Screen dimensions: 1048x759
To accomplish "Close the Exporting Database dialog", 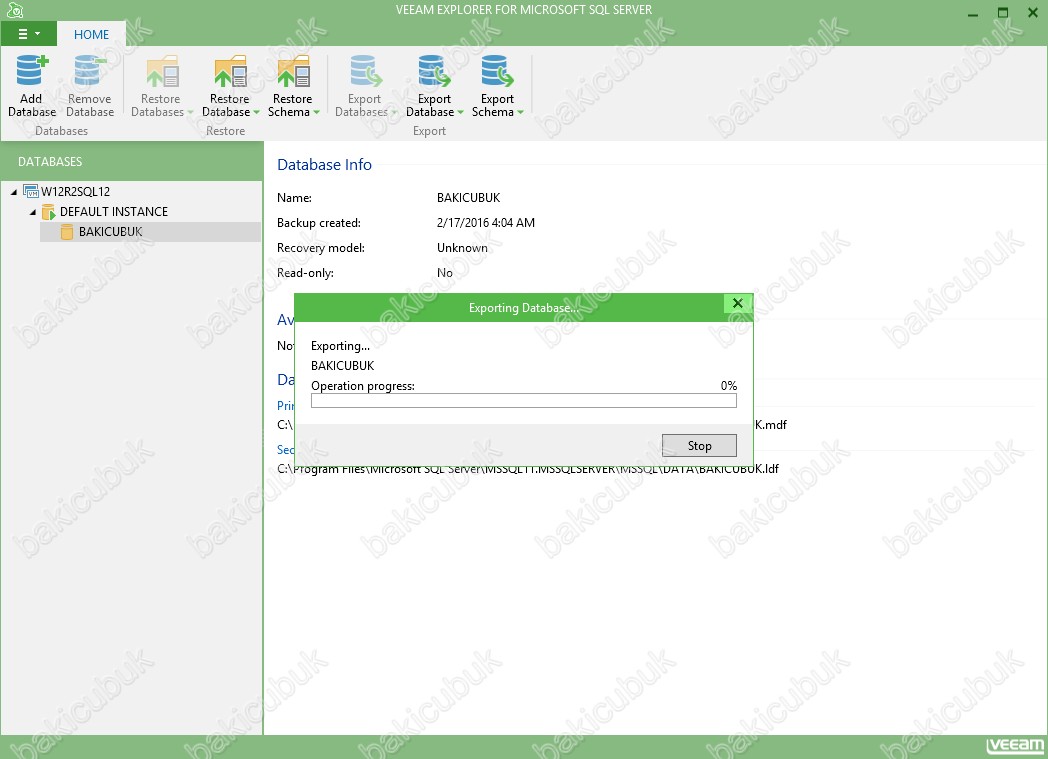I will tap(737, 303).
